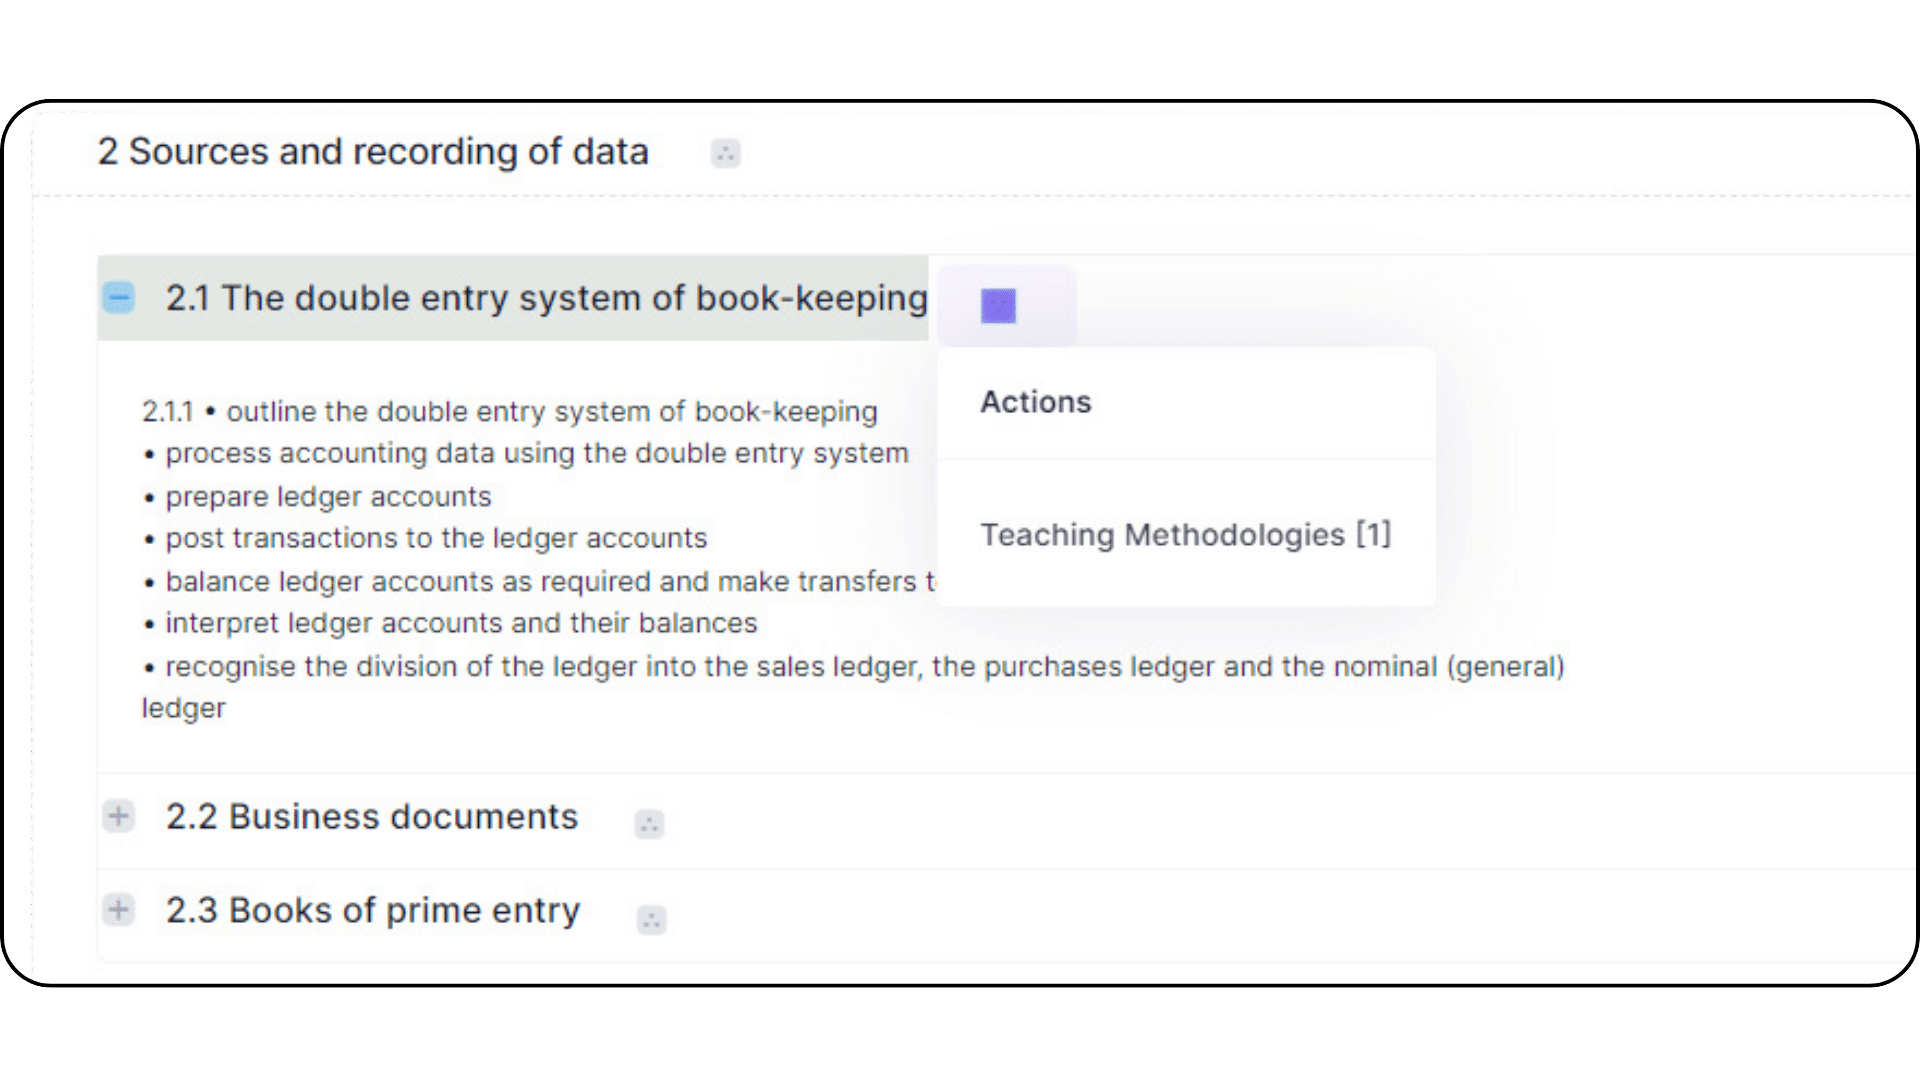Viewport: 1920px width, 1080px height.
Task: Click the actions icon beside Sources and recording of data
Action: tap(725, 154)
